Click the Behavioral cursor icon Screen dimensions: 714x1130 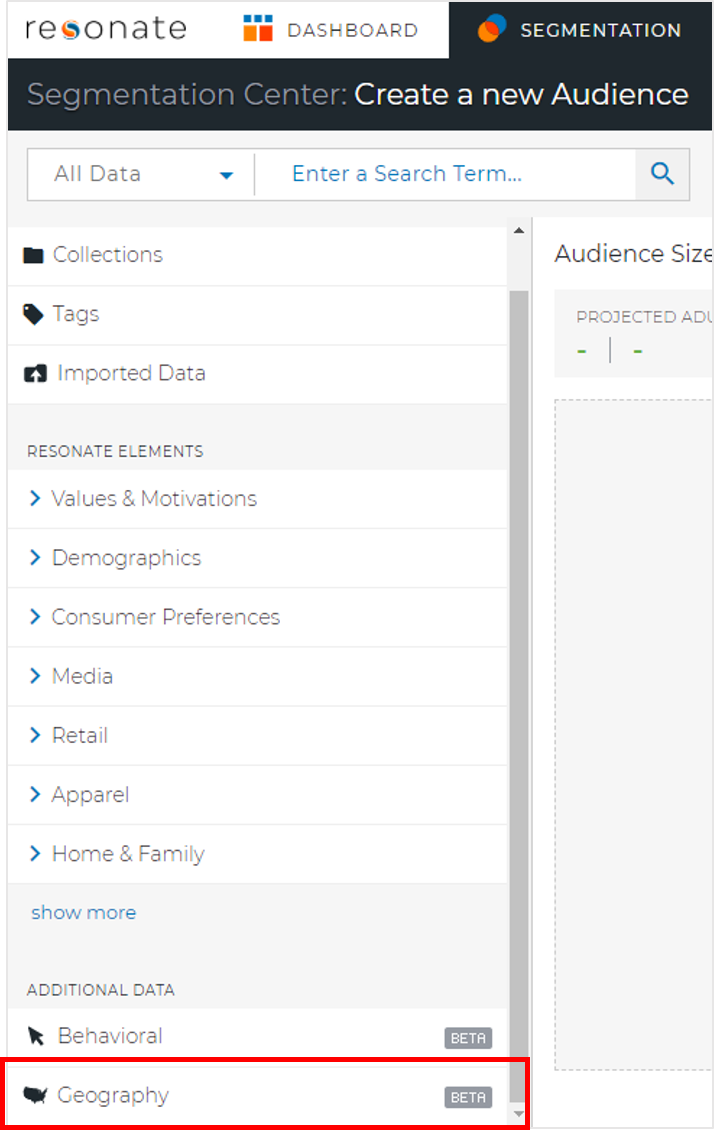(35, 1036)
